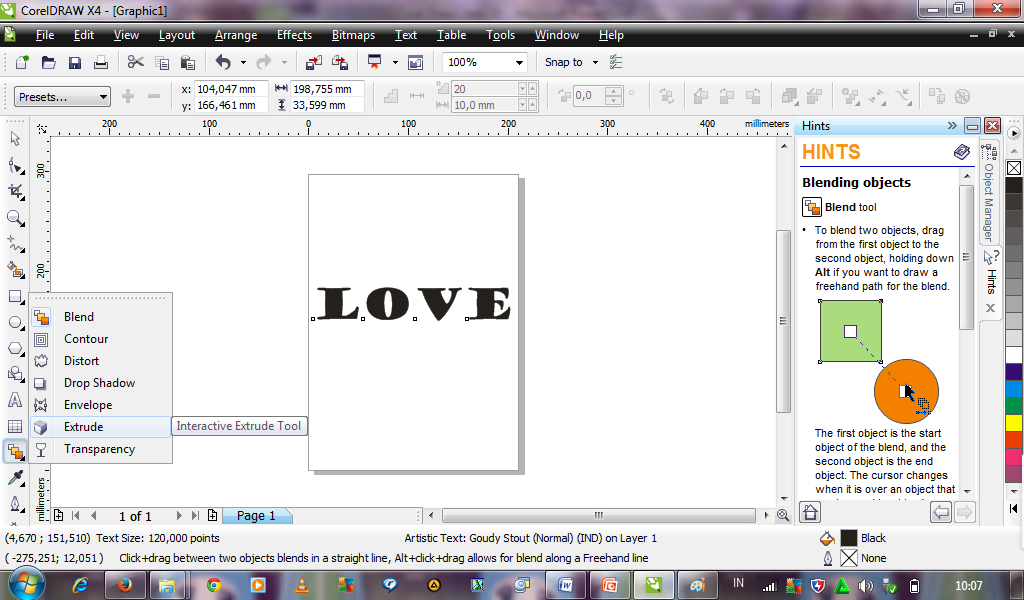Expand the zoom level 100% dropdown

click(519, 62)
